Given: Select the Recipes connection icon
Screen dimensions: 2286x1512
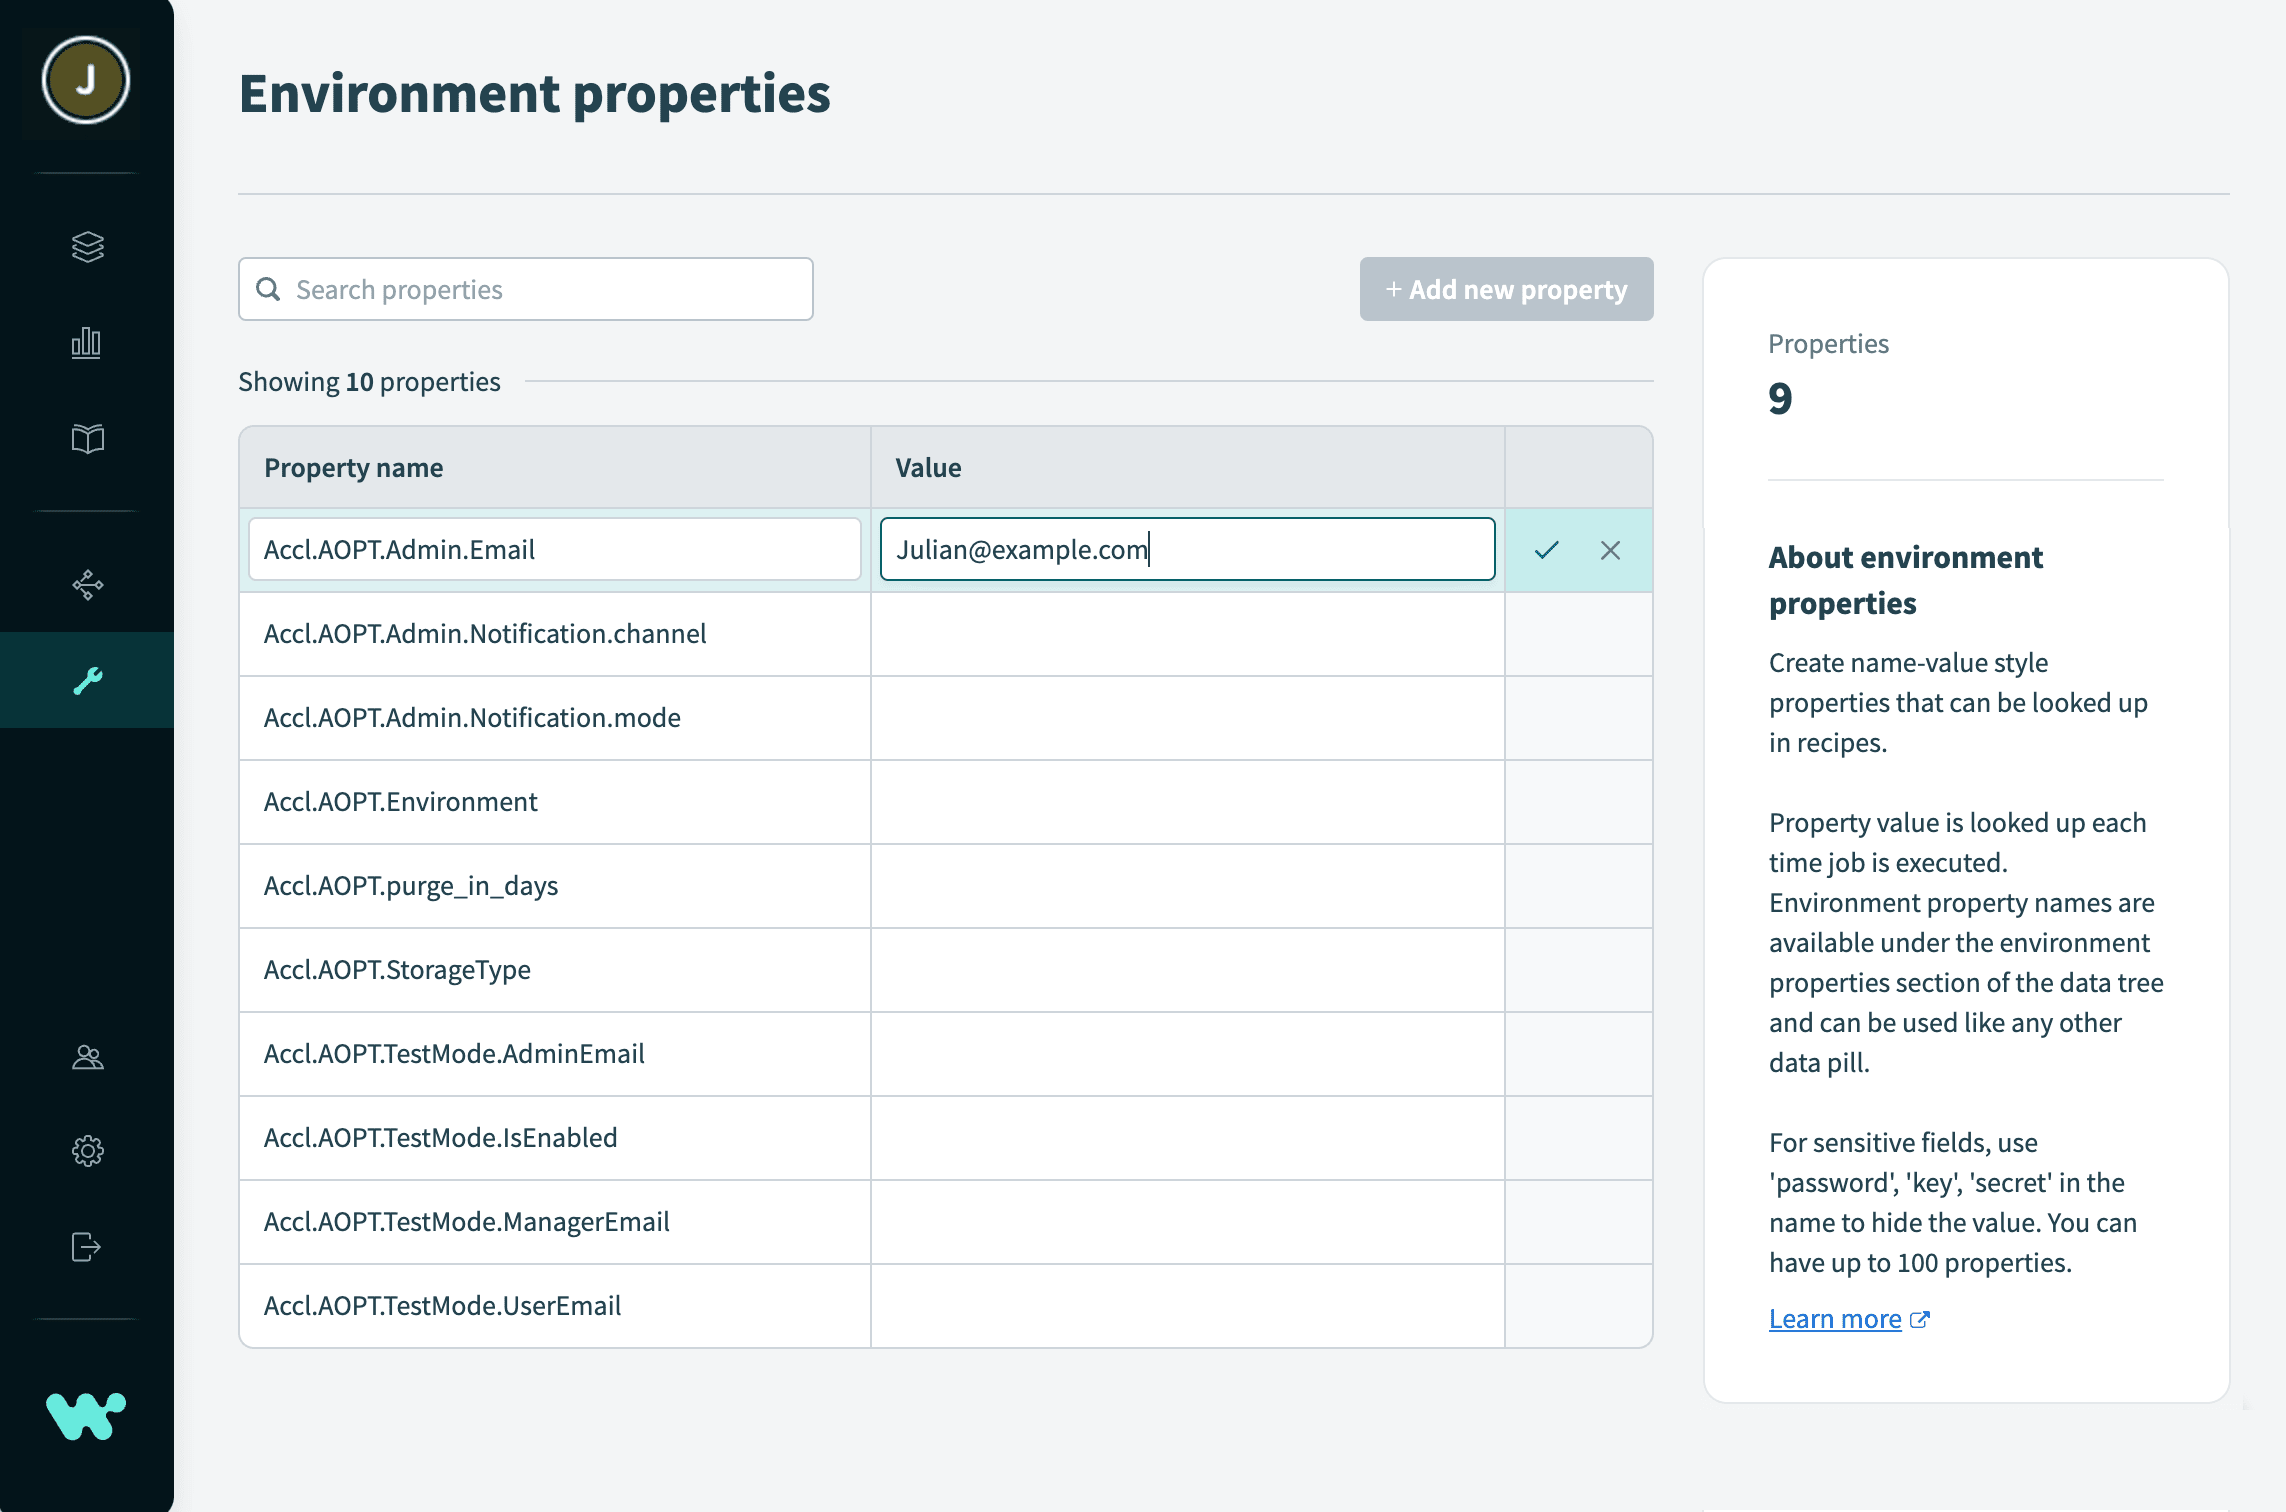Looking at the screenshot, I should (86, 584).
